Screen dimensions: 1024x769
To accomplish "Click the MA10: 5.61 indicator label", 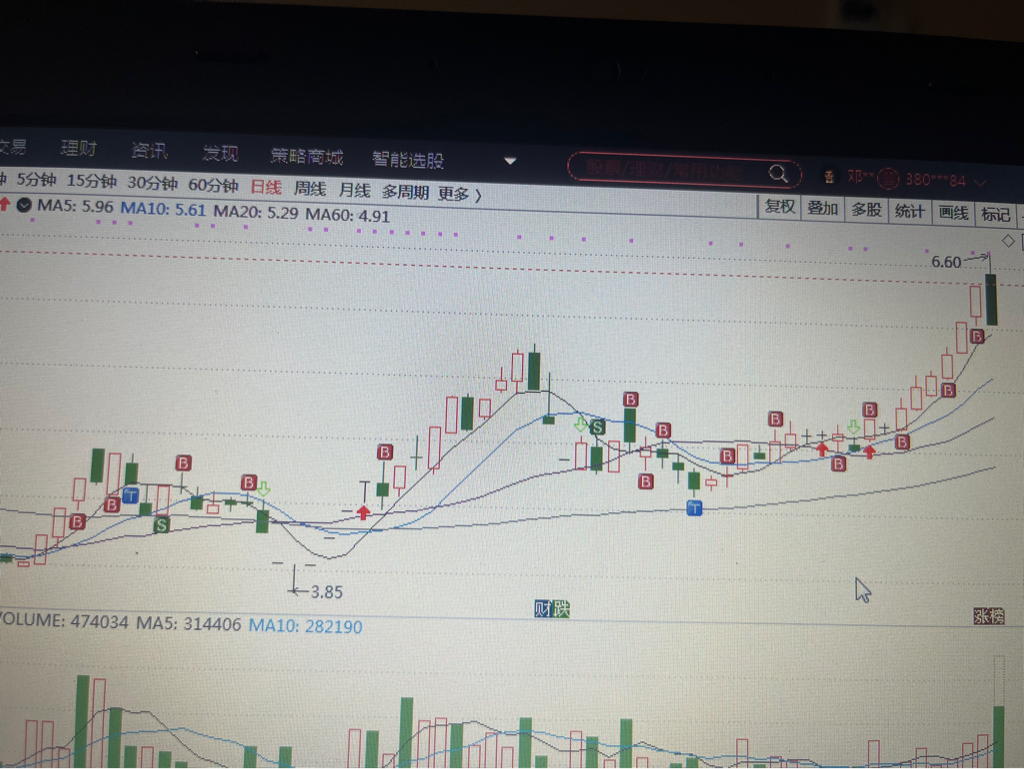I will click(163, 210).
